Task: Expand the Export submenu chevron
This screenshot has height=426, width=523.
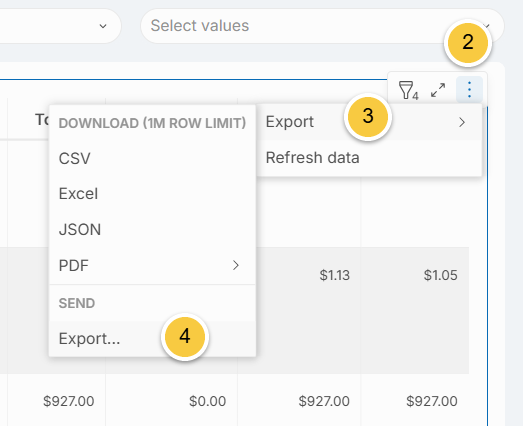Action: click(462, 122)
